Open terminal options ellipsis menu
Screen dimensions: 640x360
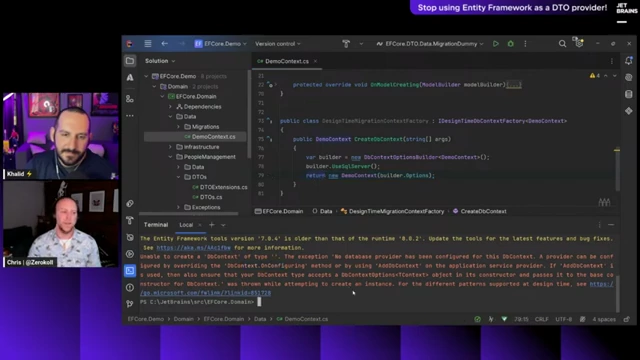(600, 225)
